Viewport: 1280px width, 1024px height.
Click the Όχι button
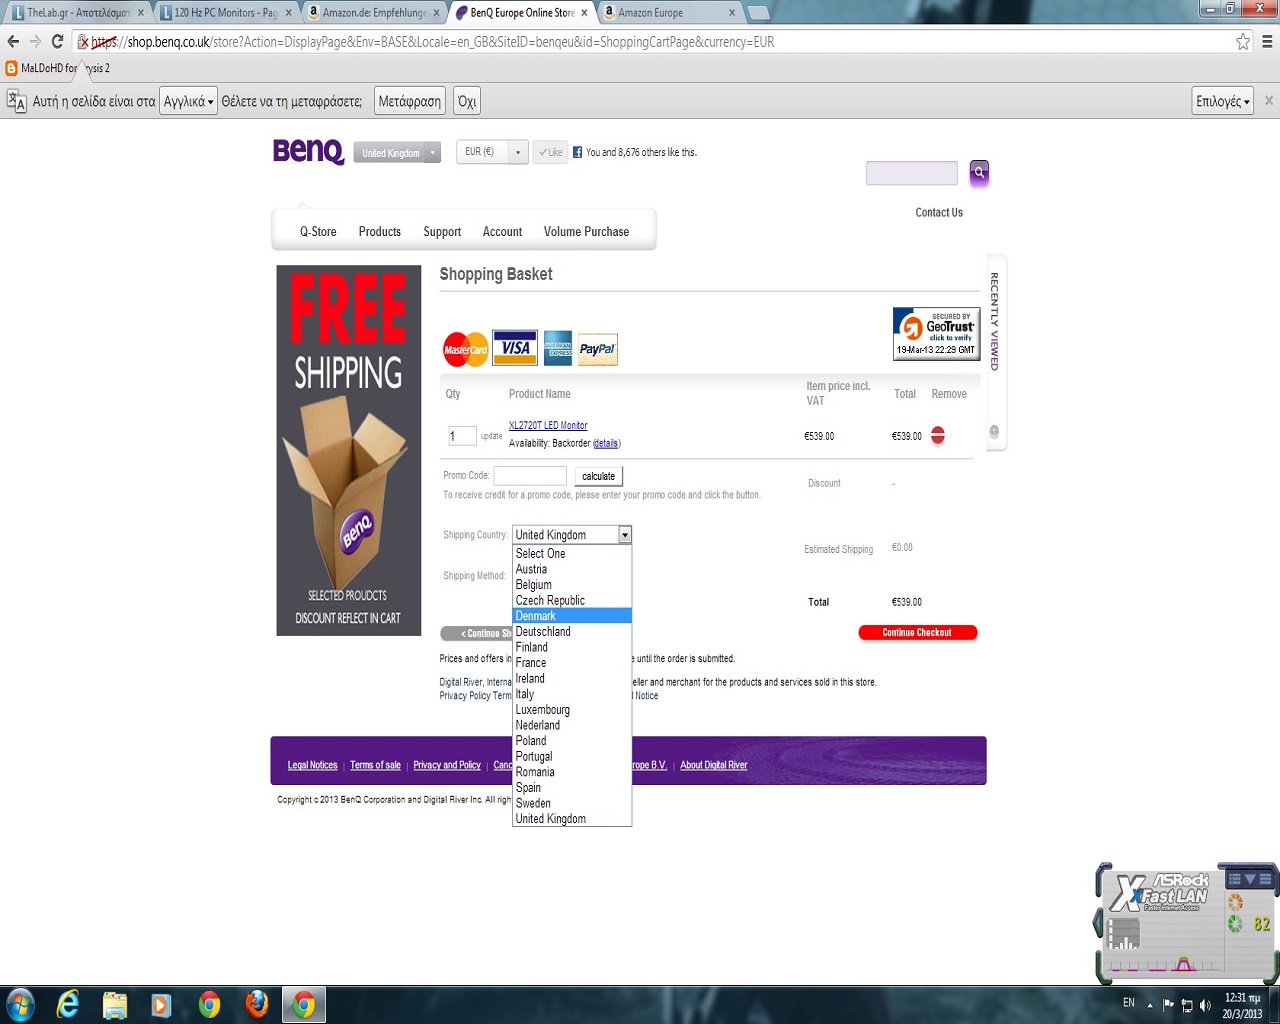467,101
